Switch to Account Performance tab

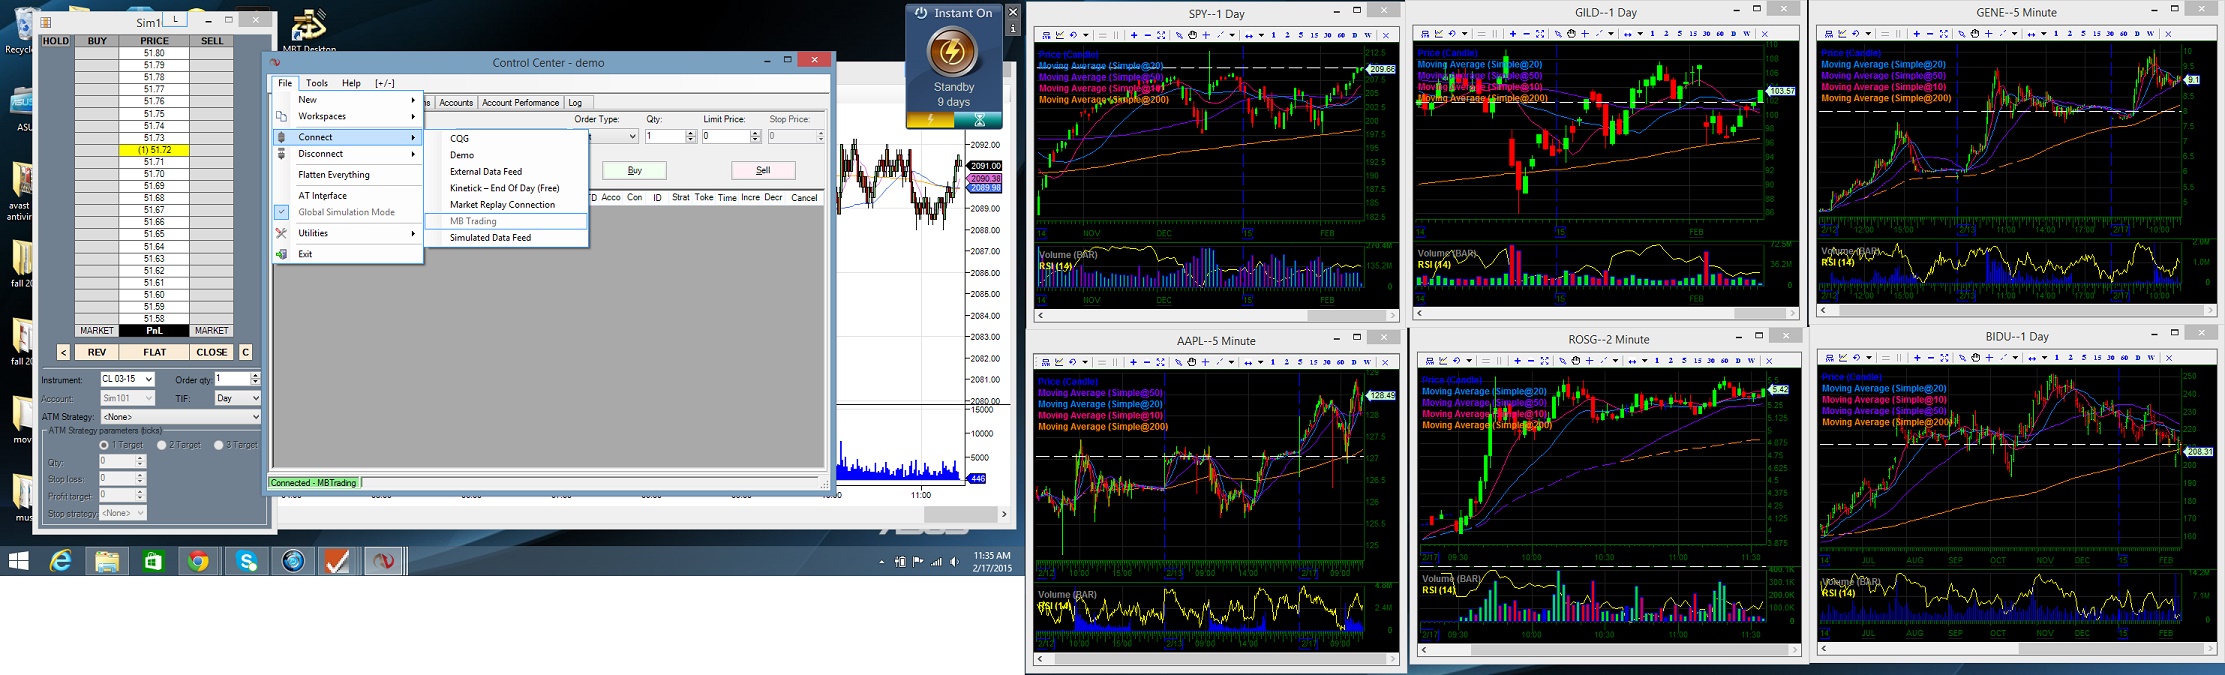click(x=520, y=102)
